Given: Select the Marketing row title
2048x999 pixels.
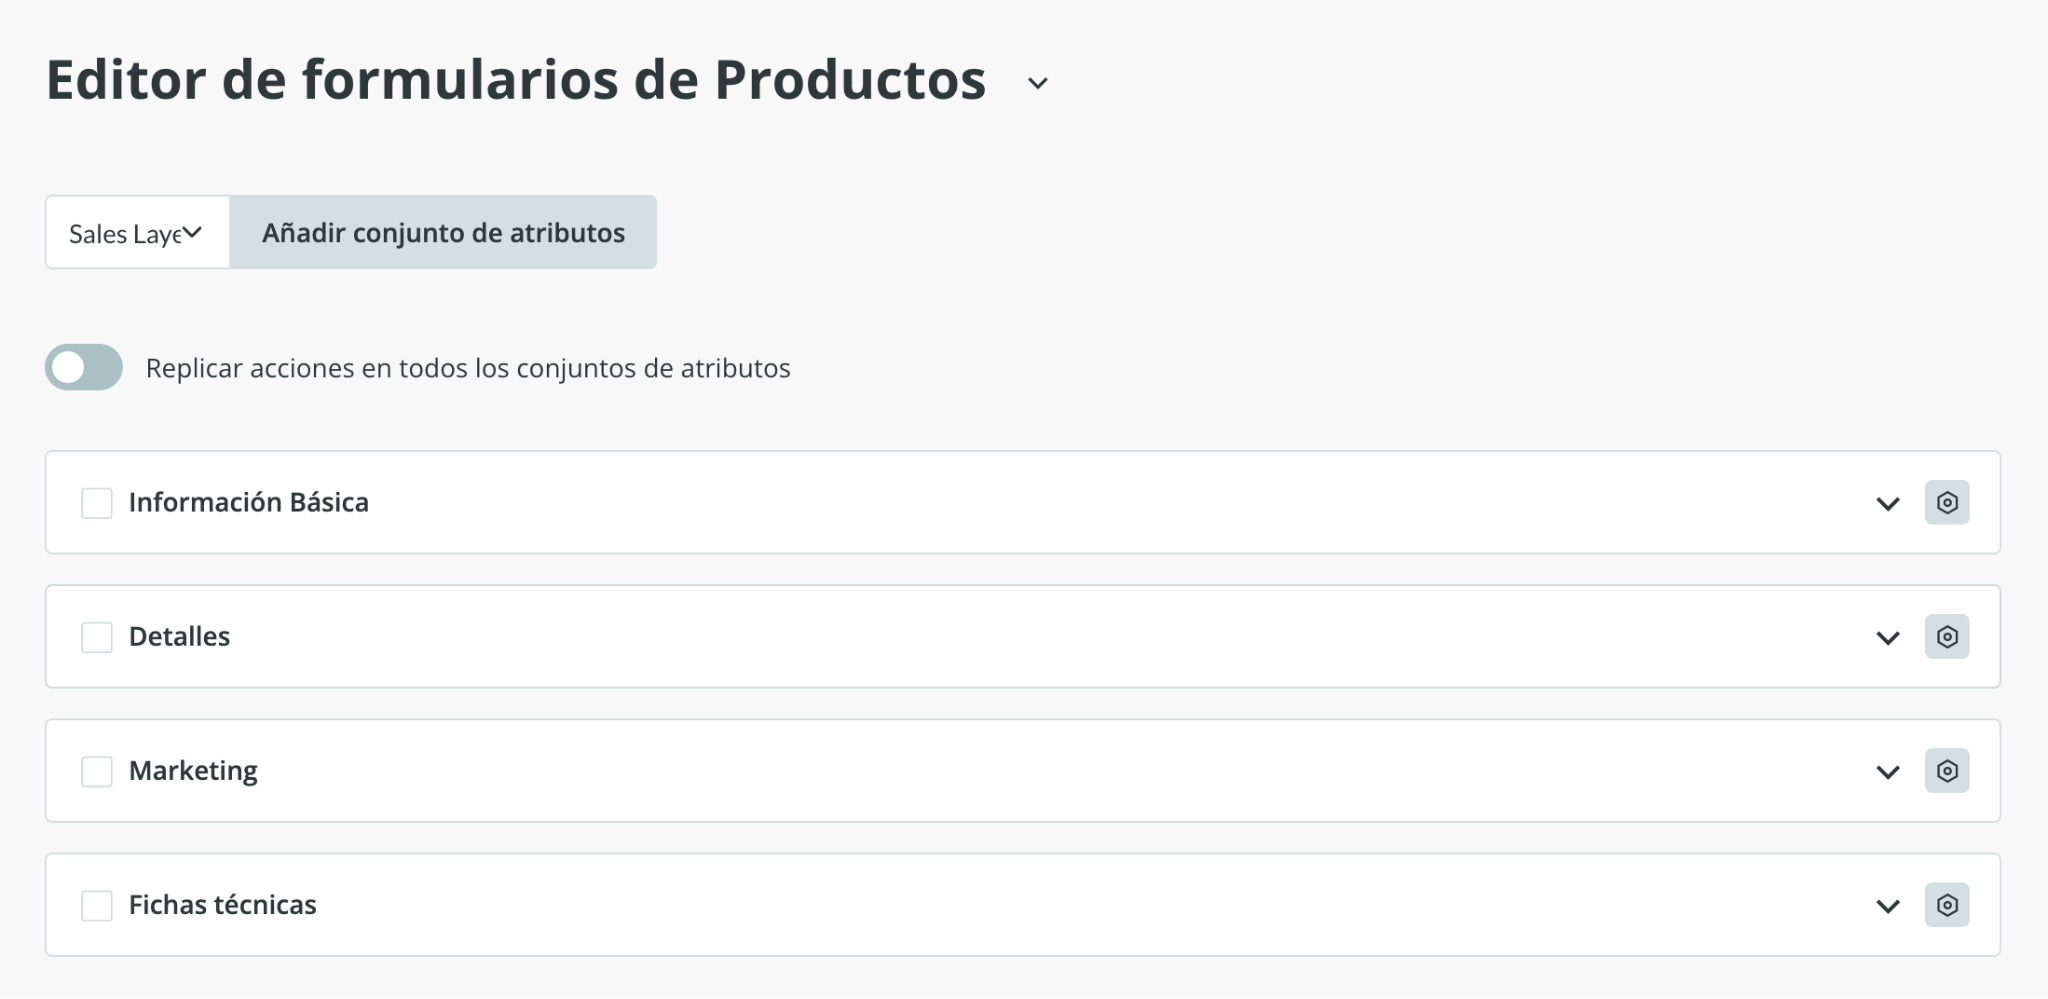Looking at the screenshot, I should pyautogui.click(x=193, y=771).
